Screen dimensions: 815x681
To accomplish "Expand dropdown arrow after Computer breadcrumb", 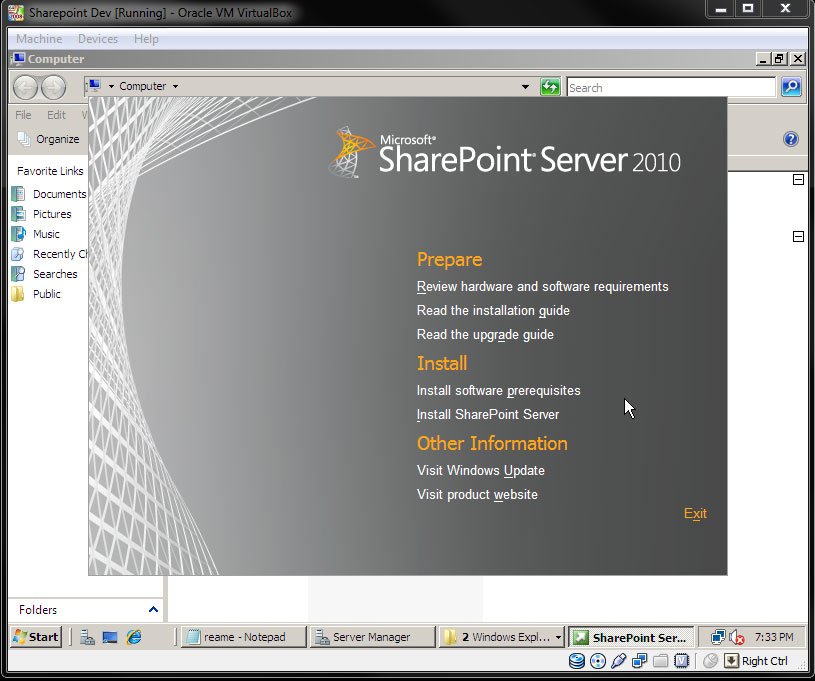I will [175, 86].
